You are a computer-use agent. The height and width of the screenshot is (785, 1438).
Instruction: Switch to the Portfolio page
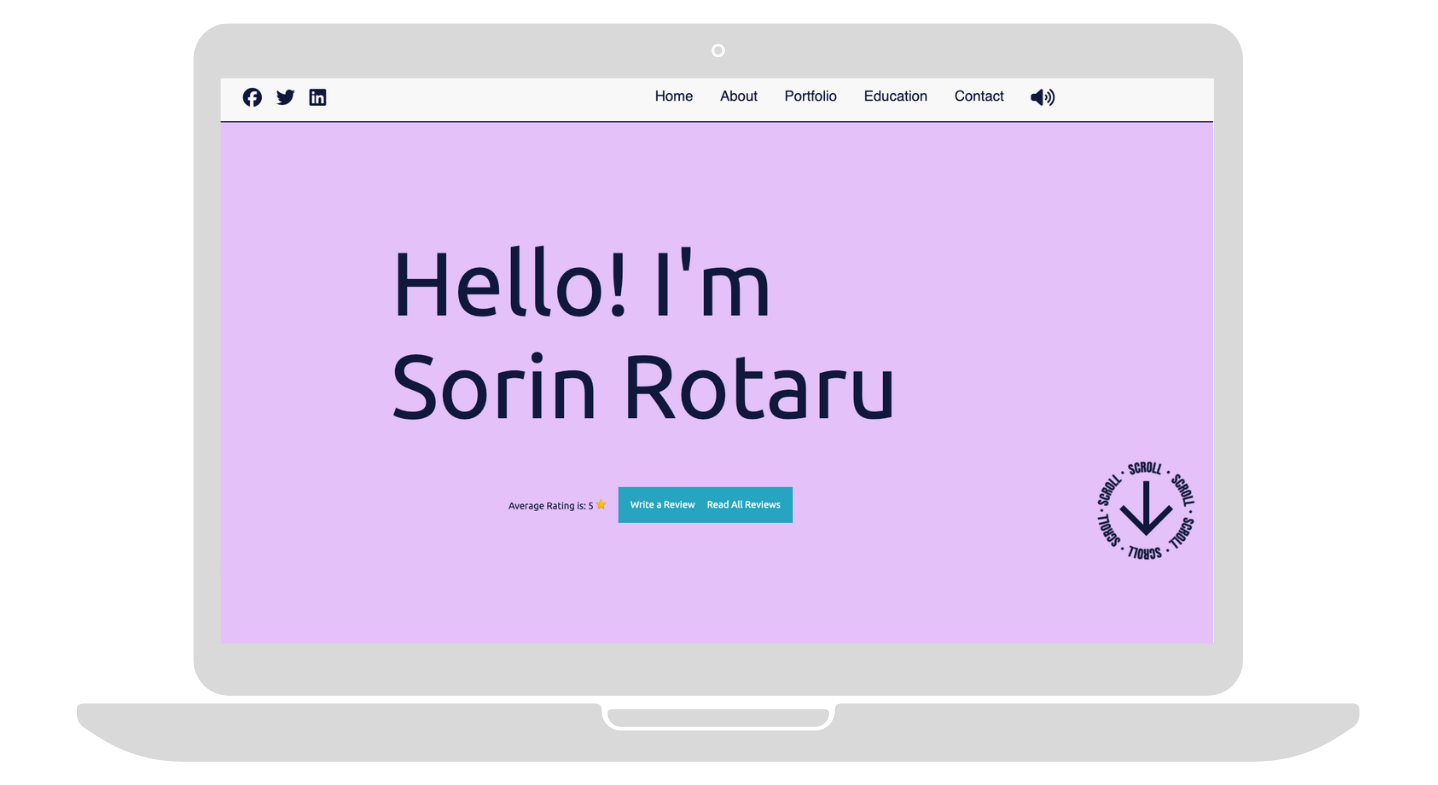pyautogui.click(x=809, y=96)
